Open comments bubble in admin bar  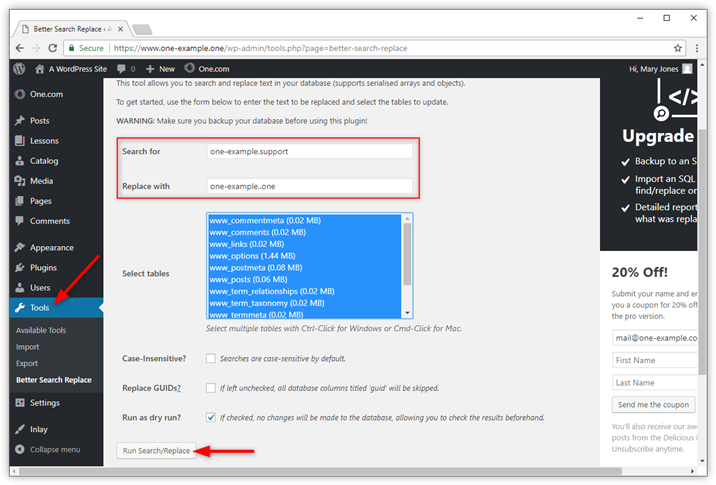126,69
